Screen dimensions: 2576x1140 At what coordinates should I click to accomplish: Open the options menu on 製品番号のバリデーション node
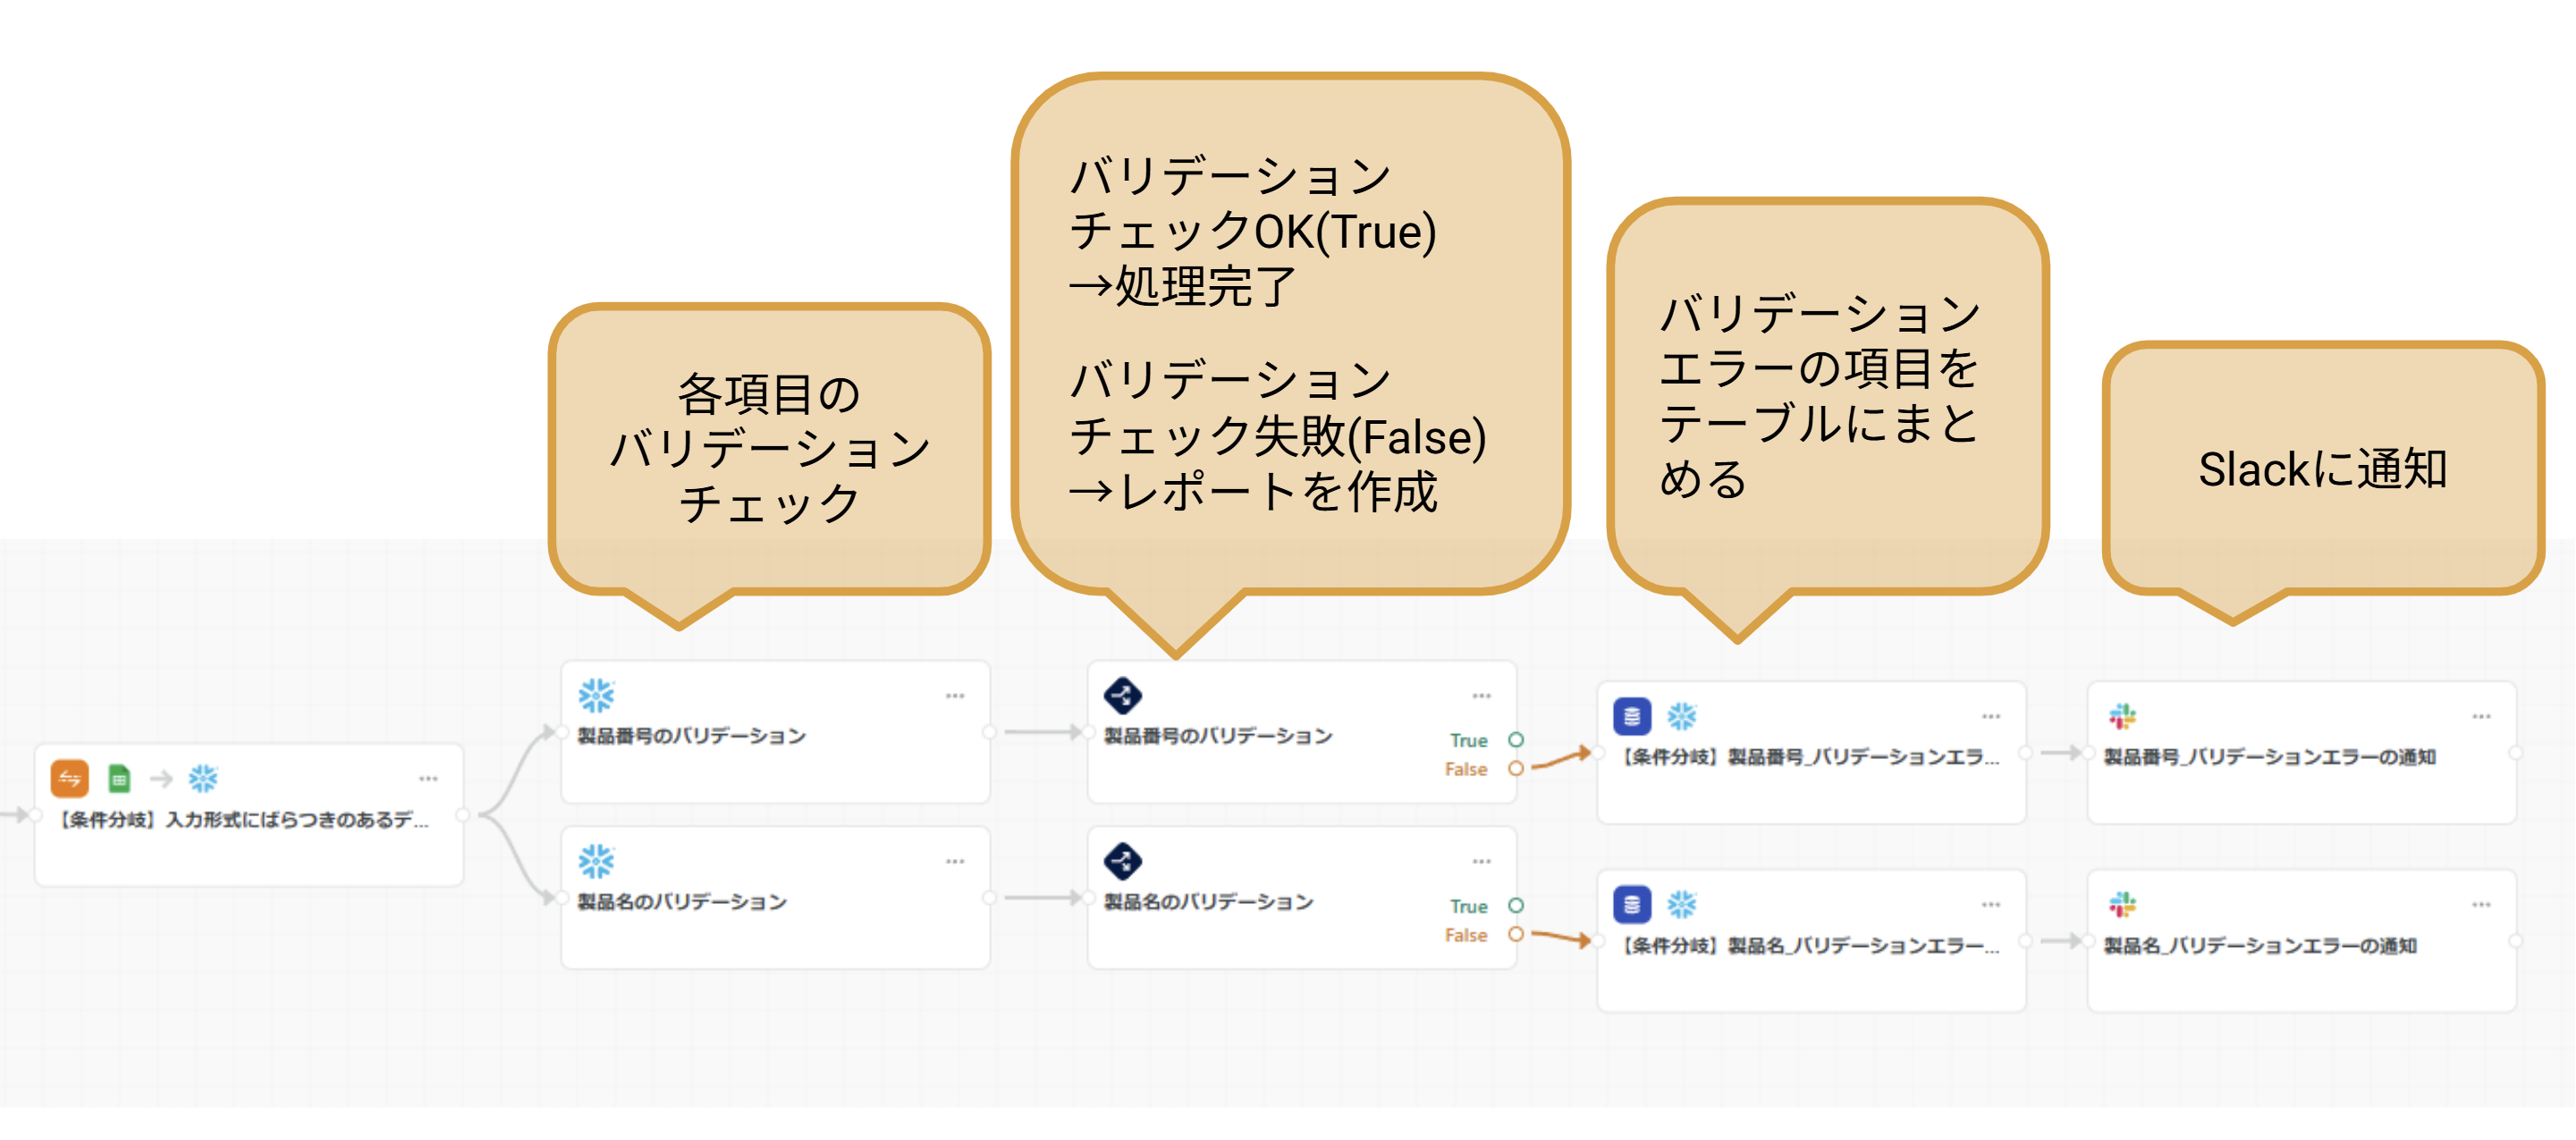pos(954,695)
